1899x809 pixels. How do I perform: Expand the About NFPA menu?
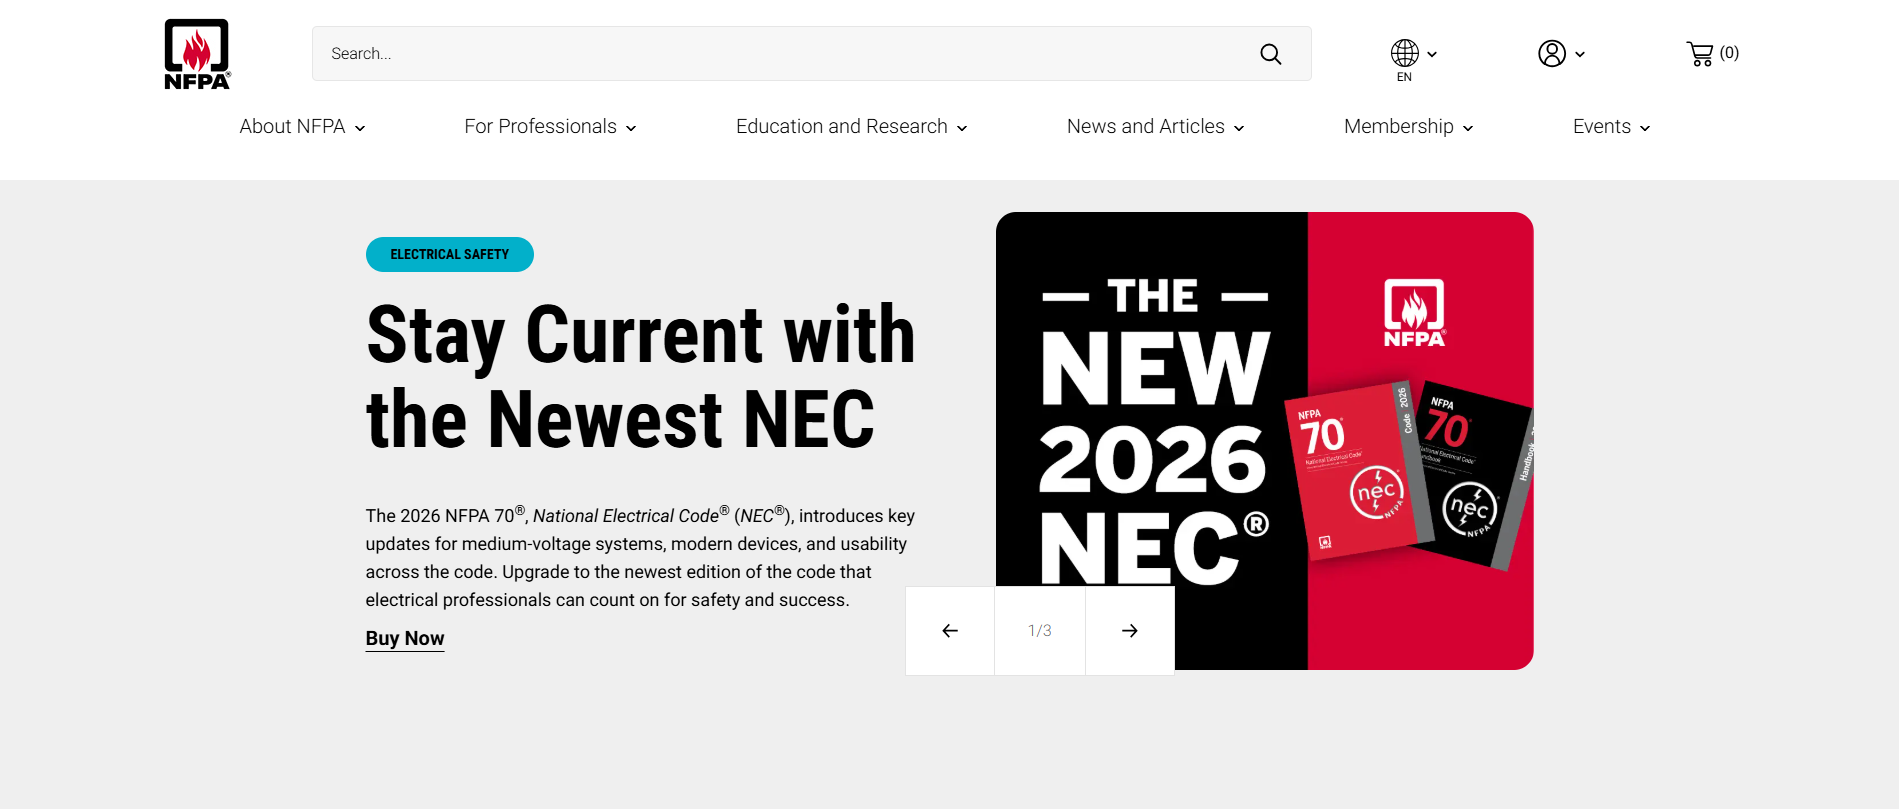[302, 127]
